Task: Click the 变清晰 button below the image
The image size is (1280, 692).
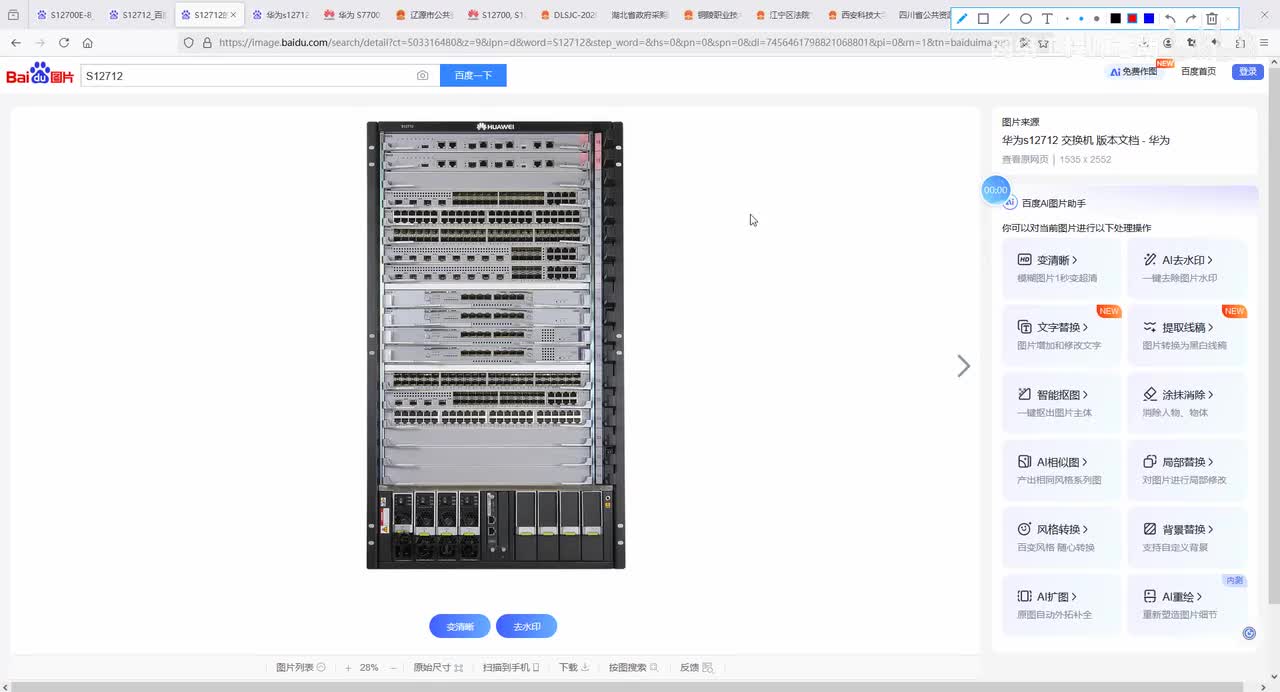Action: (x=460, y=626)
